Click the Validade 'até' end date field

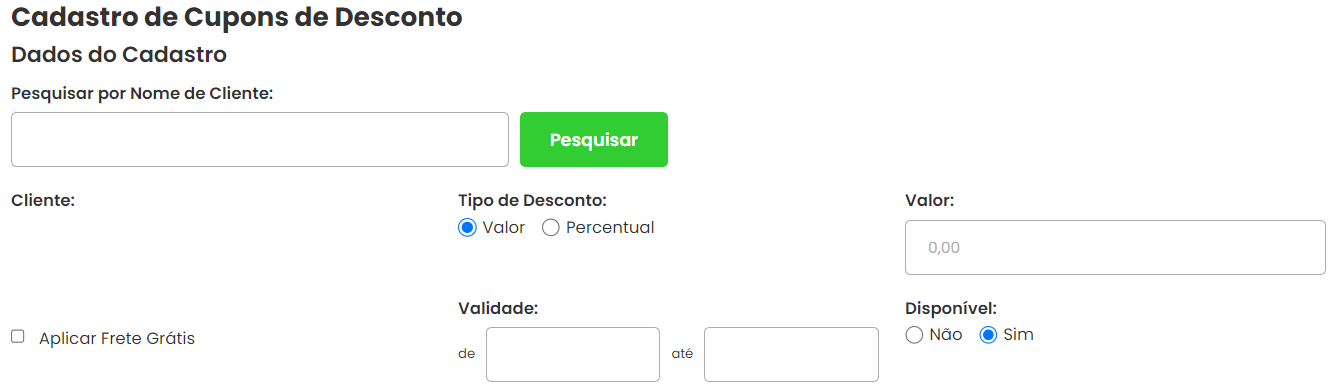click(791, 354)
